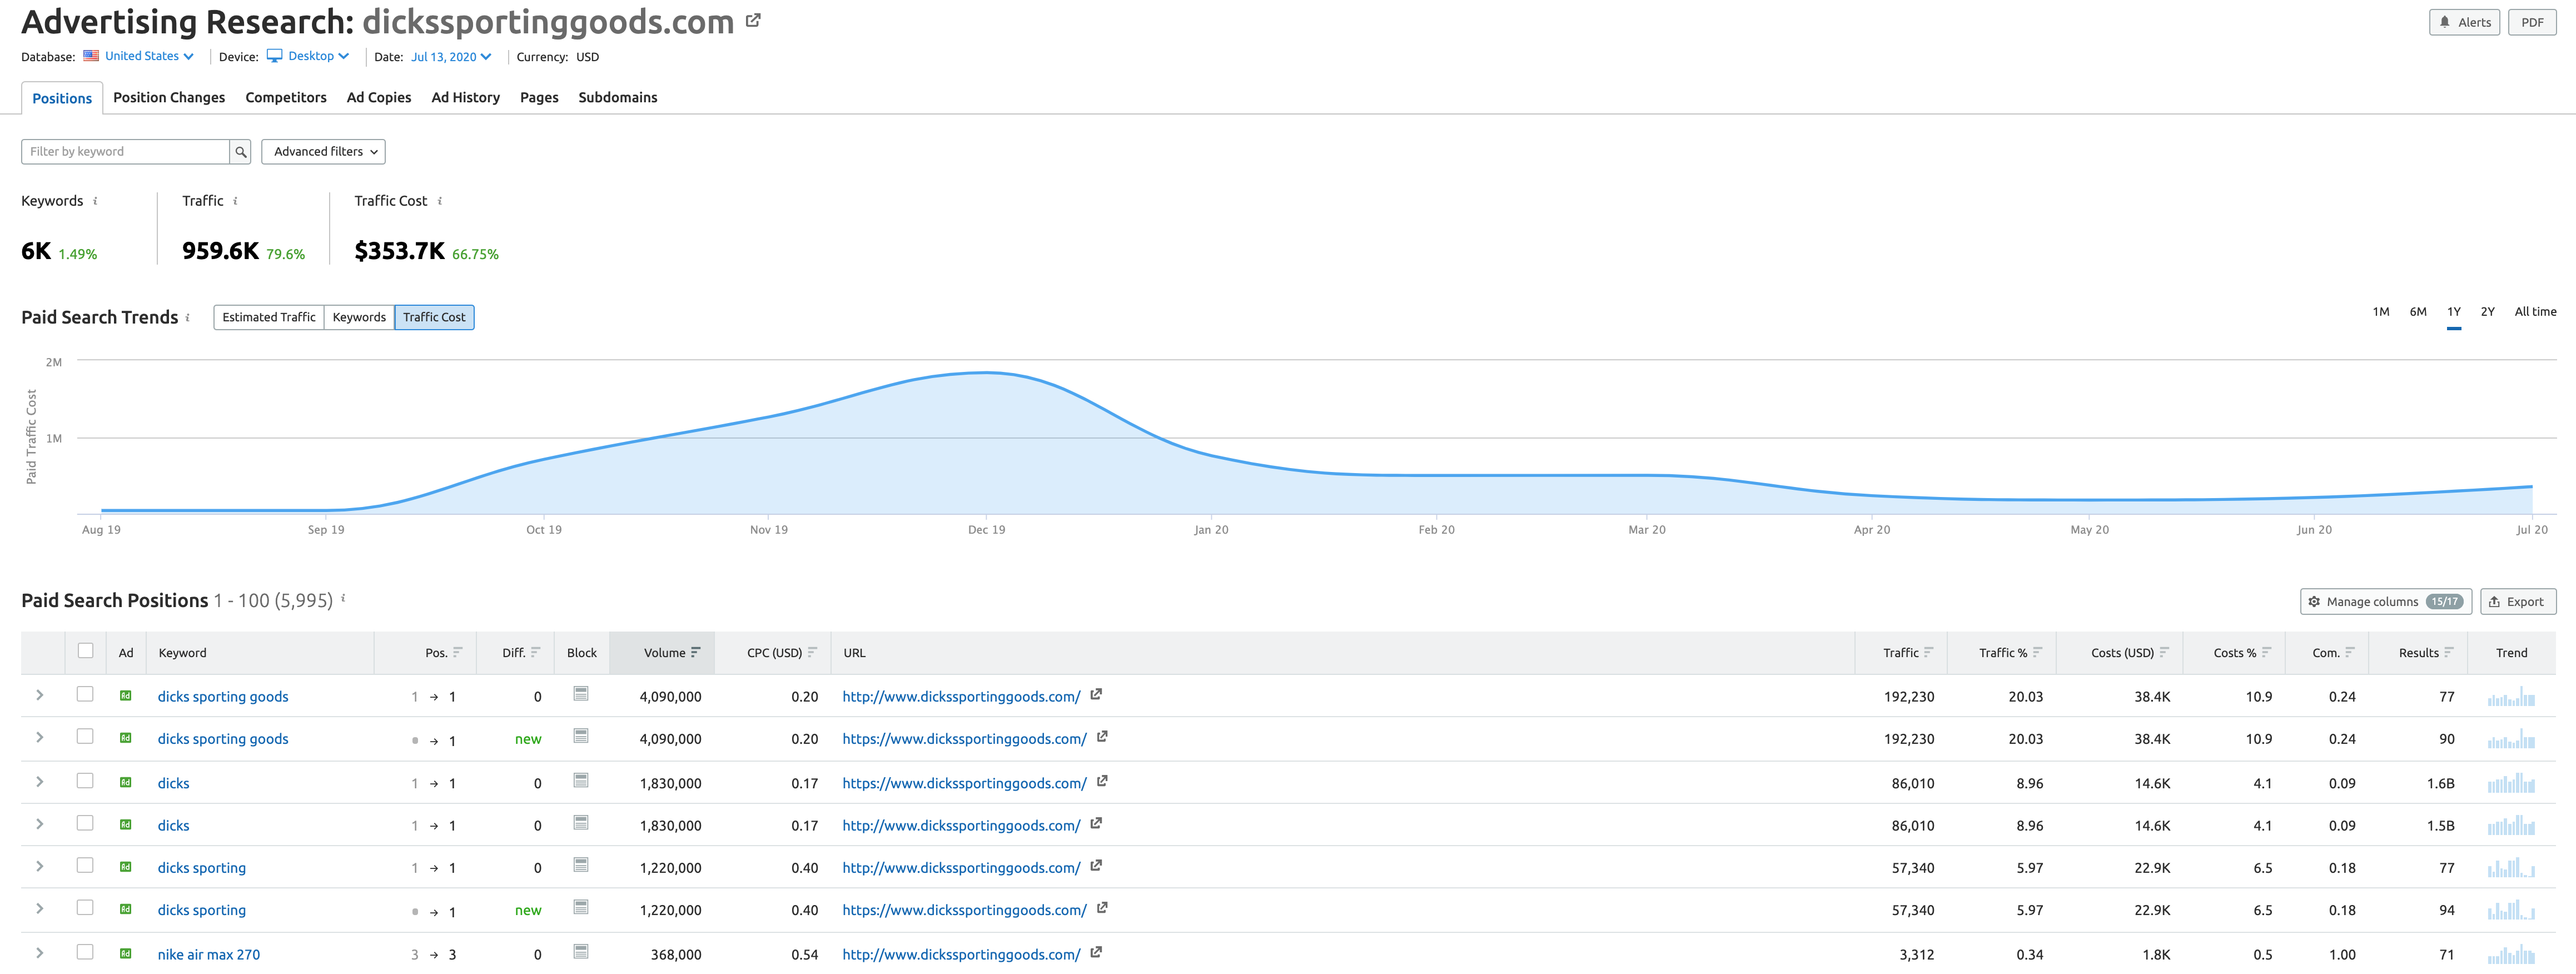This screenshot has height=974, width=2576.
Task: Click the Alerts button
Action: 2464,22
